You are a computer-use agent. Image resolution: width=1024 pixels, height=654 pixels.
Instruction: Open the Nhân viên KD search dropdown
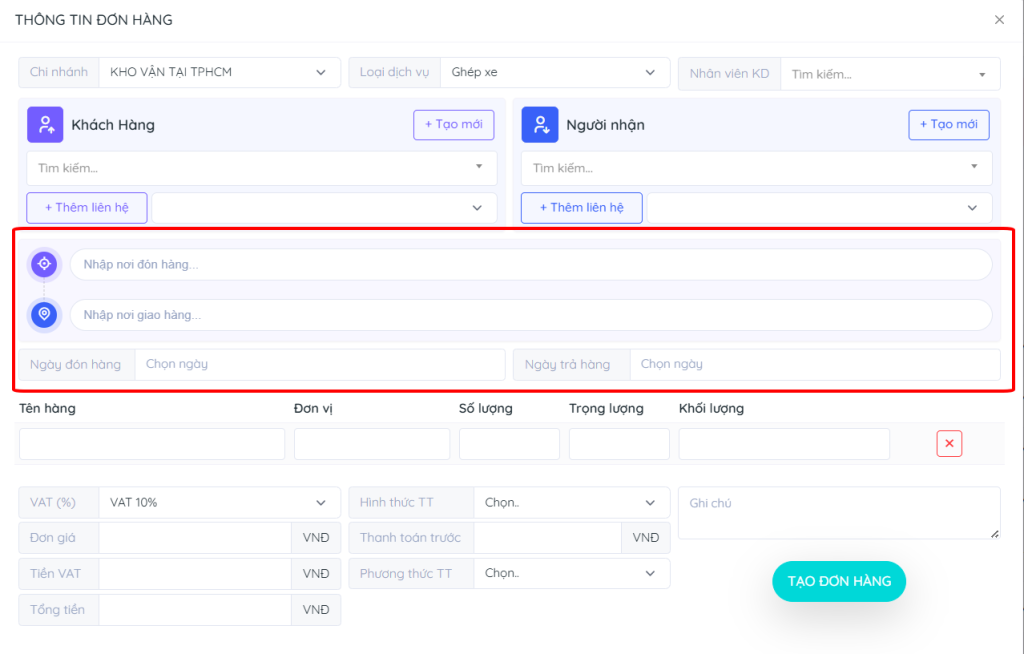[x=888, y=73]
